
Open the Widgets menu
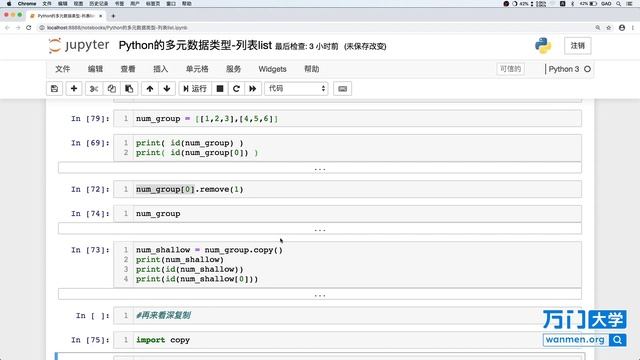[272, 69]
